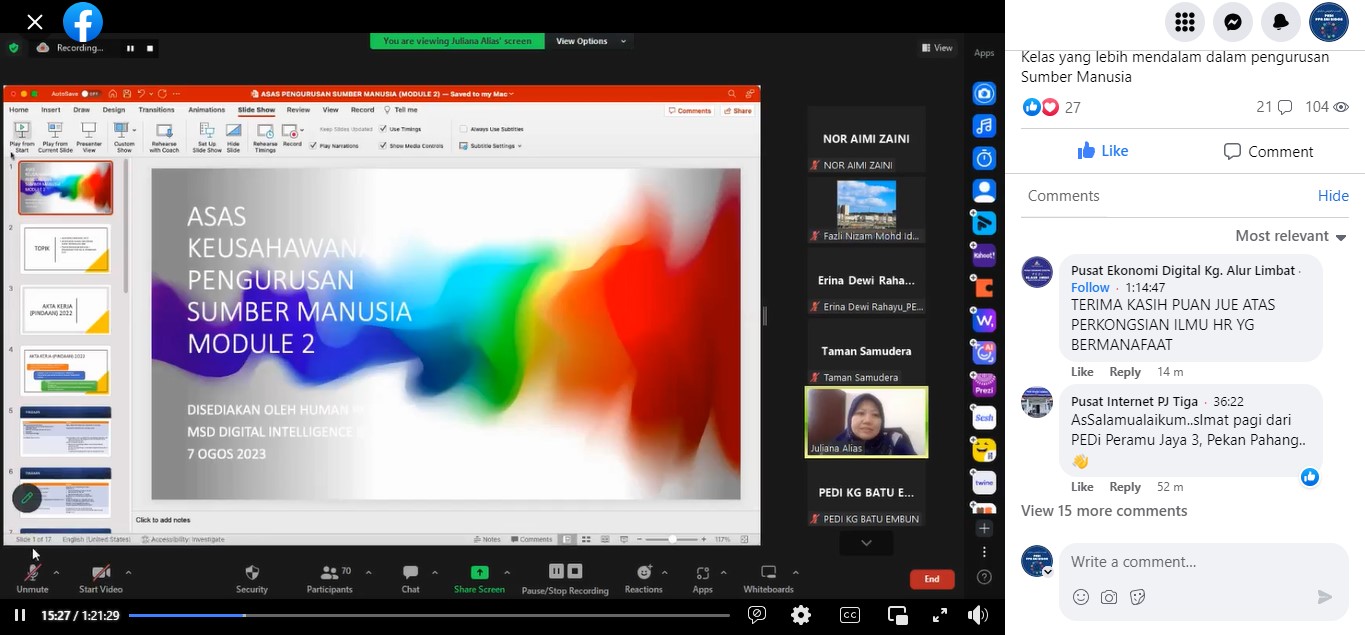1365x635 pixels.
Task: Seek along the video progress bar
Action: pos(428,615)
